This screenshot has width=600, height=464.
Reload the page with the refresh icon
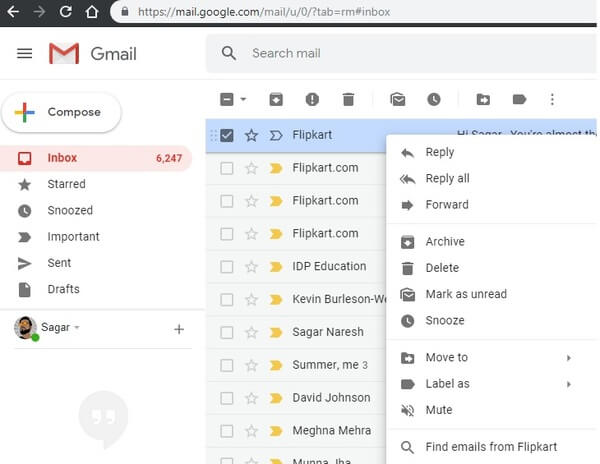click(x=65, y=11)
